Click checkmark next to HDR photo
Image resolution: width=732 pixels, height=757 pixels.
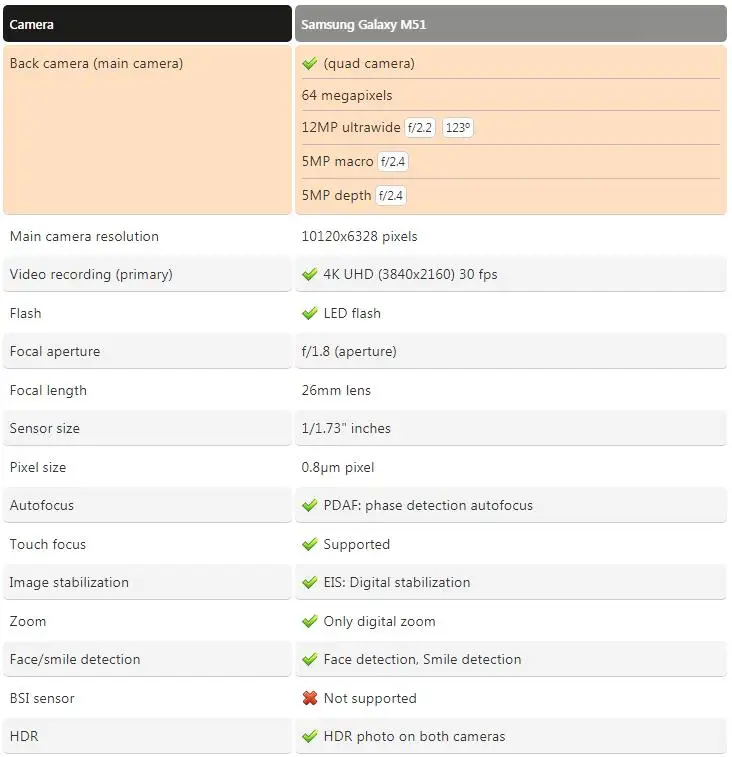(310, 736)
